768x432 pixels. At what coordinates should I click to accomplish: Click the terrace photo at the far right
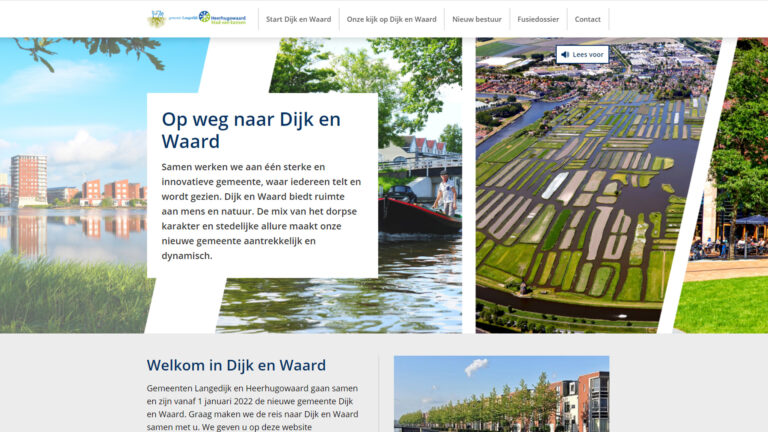735,230
